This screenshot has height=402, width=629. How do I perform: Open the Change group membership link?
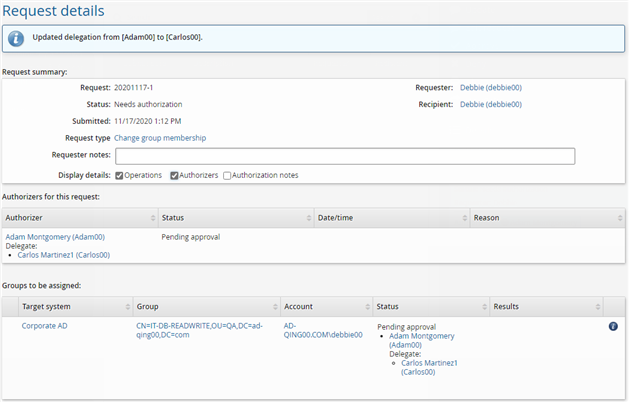(x=160, y=138)
